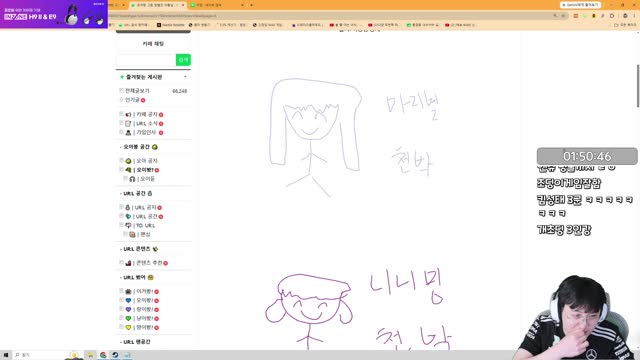Image resolution: width=640 pixels, height=360 pixels.
Task: Collapse the 오아봉 공간 section header
Action: 140,147
